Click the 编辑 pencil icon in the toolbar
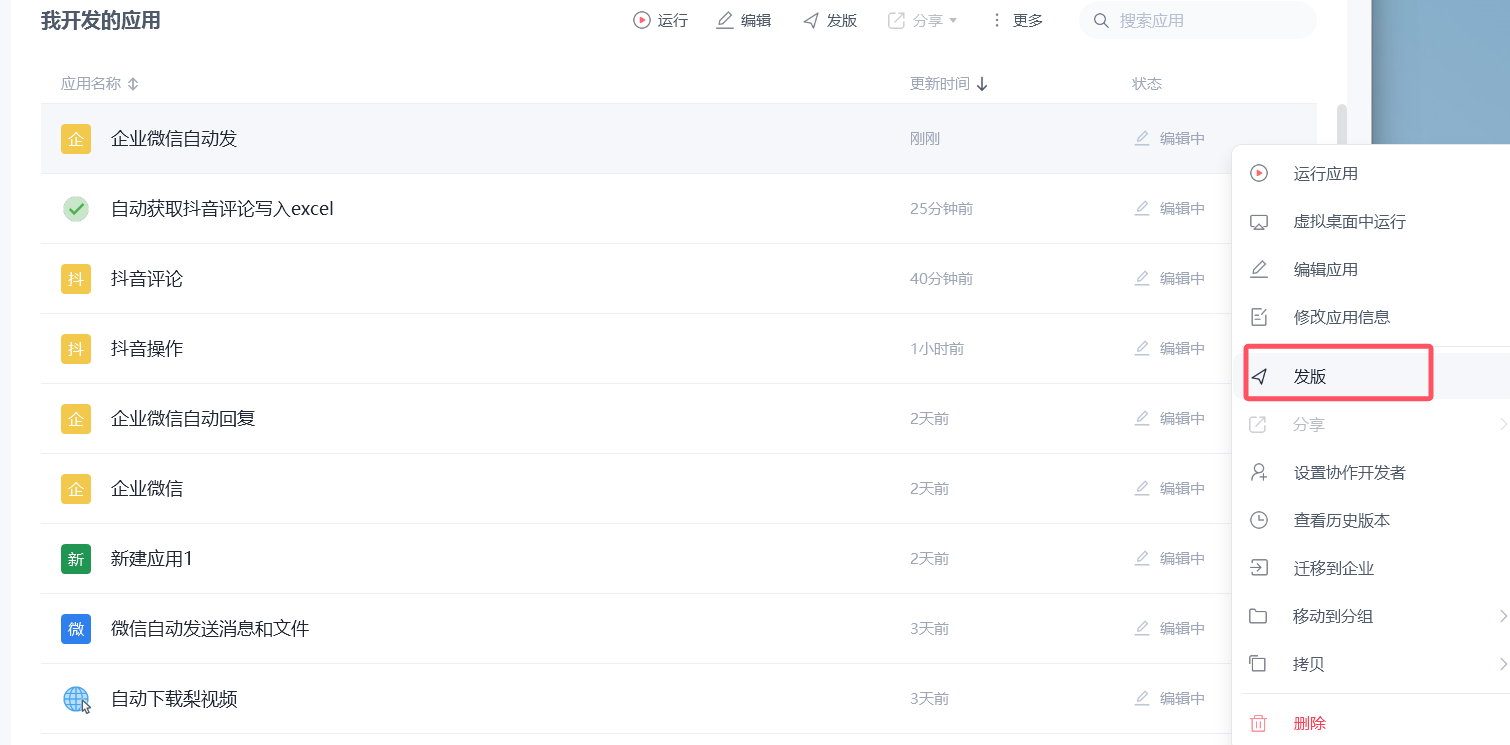 tap(725, 20)
